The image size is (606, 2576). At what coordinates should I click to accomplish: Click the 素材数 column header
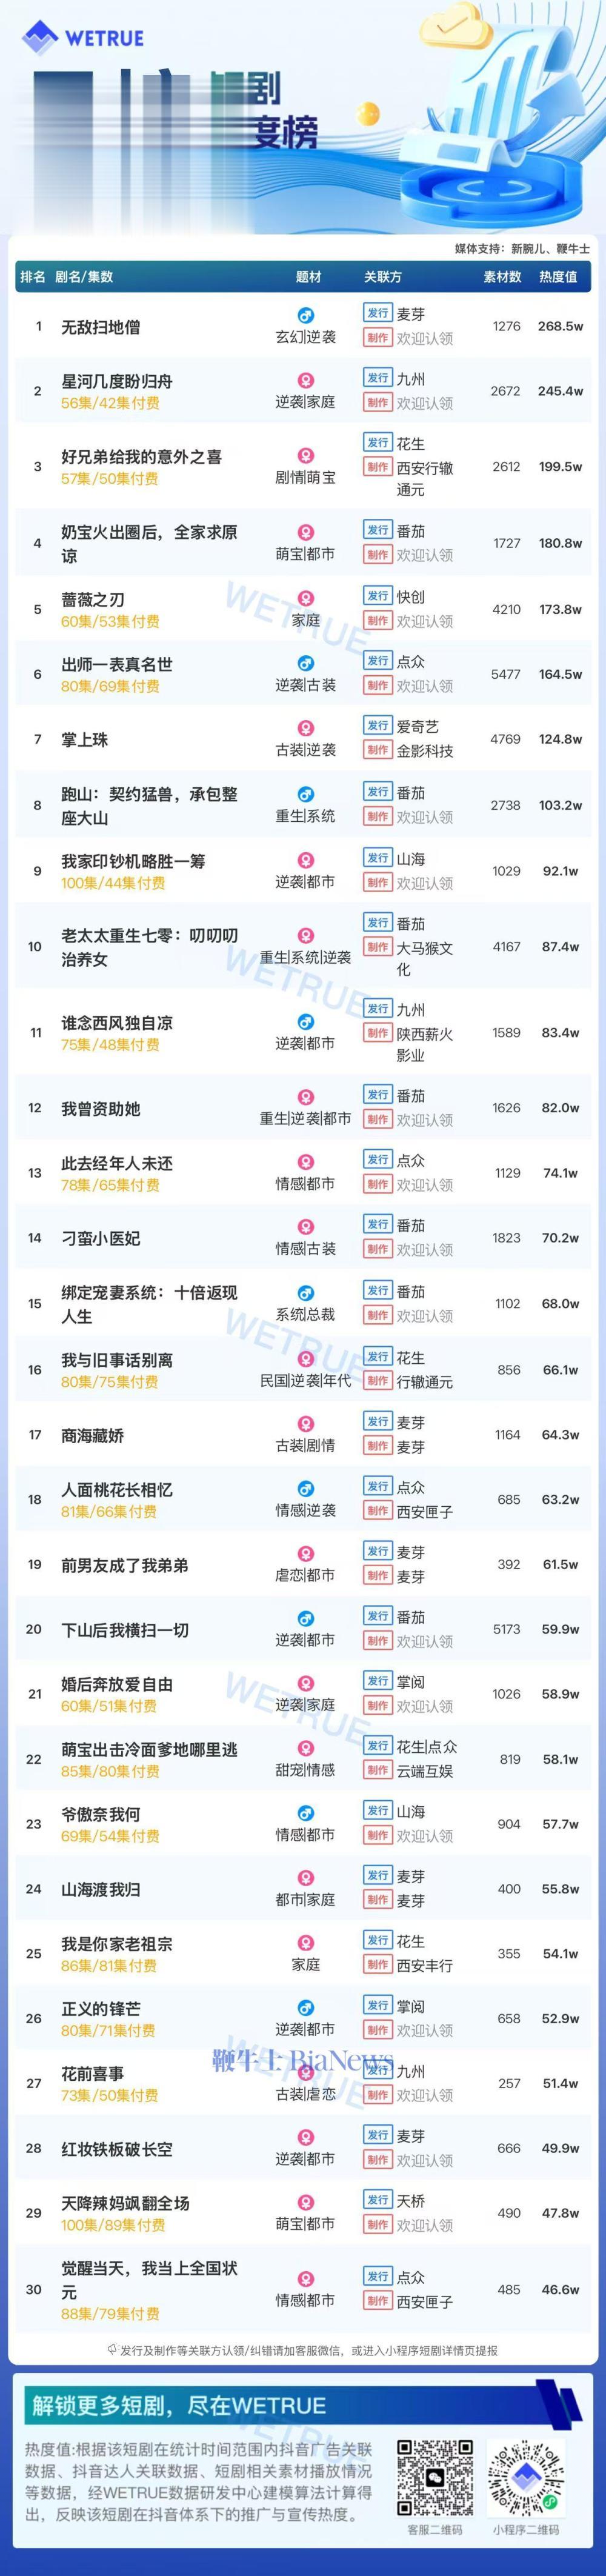click(502, 277)
